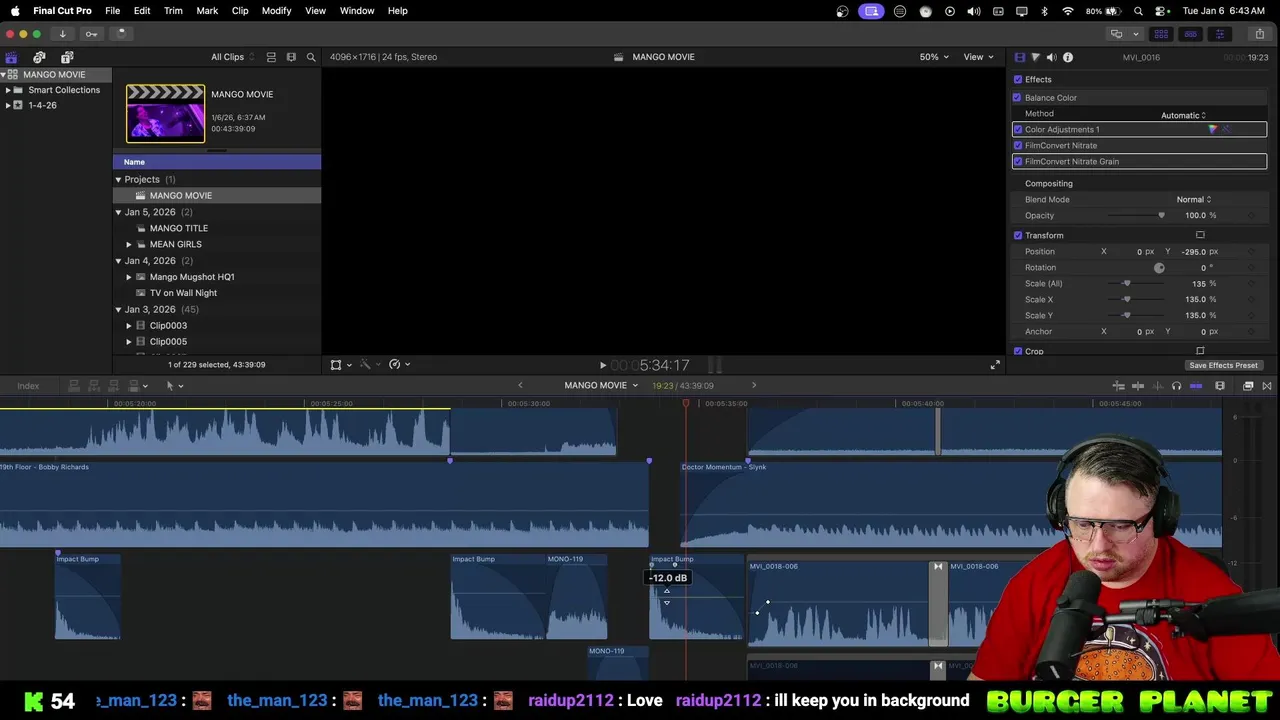Open the Method Automatic dropdown
Viewport: 1280px width, 720px height.
tap(1184, 115)
